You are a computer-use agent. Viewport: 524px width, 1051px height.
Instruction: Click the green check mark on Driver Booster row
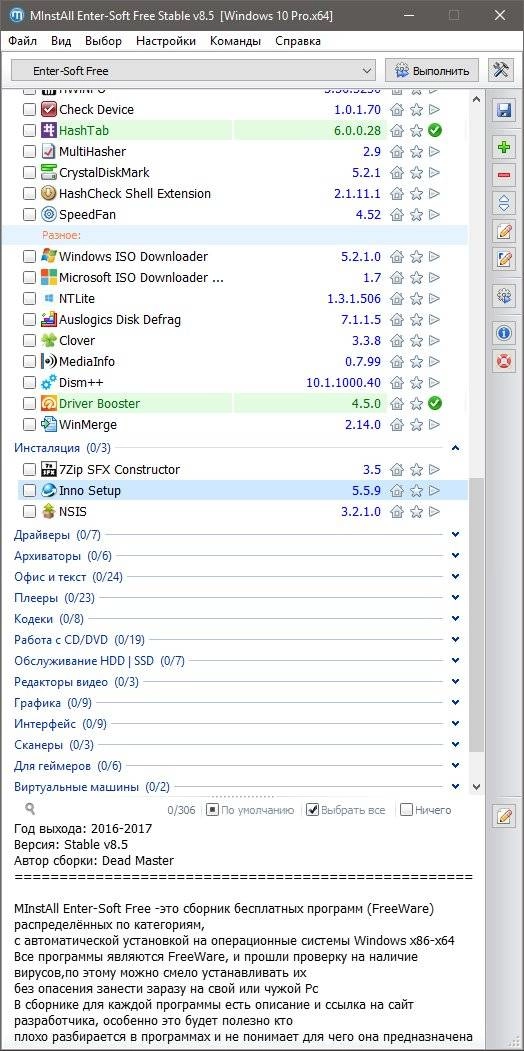(435, 404)
